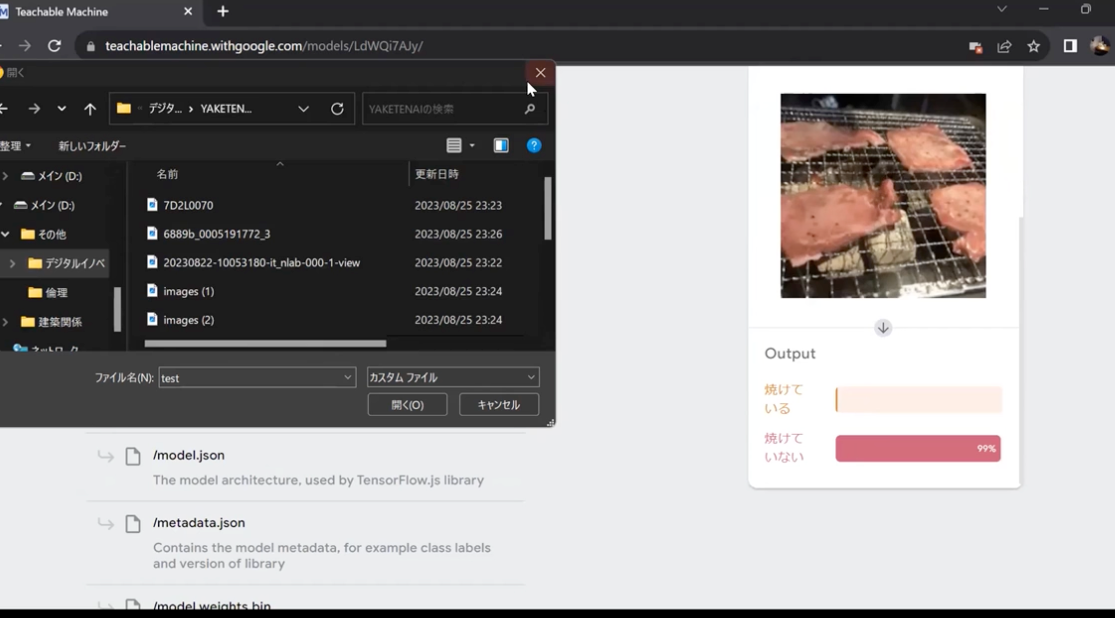Refresh the YAKETEN folder view

(x=337, y=109)
